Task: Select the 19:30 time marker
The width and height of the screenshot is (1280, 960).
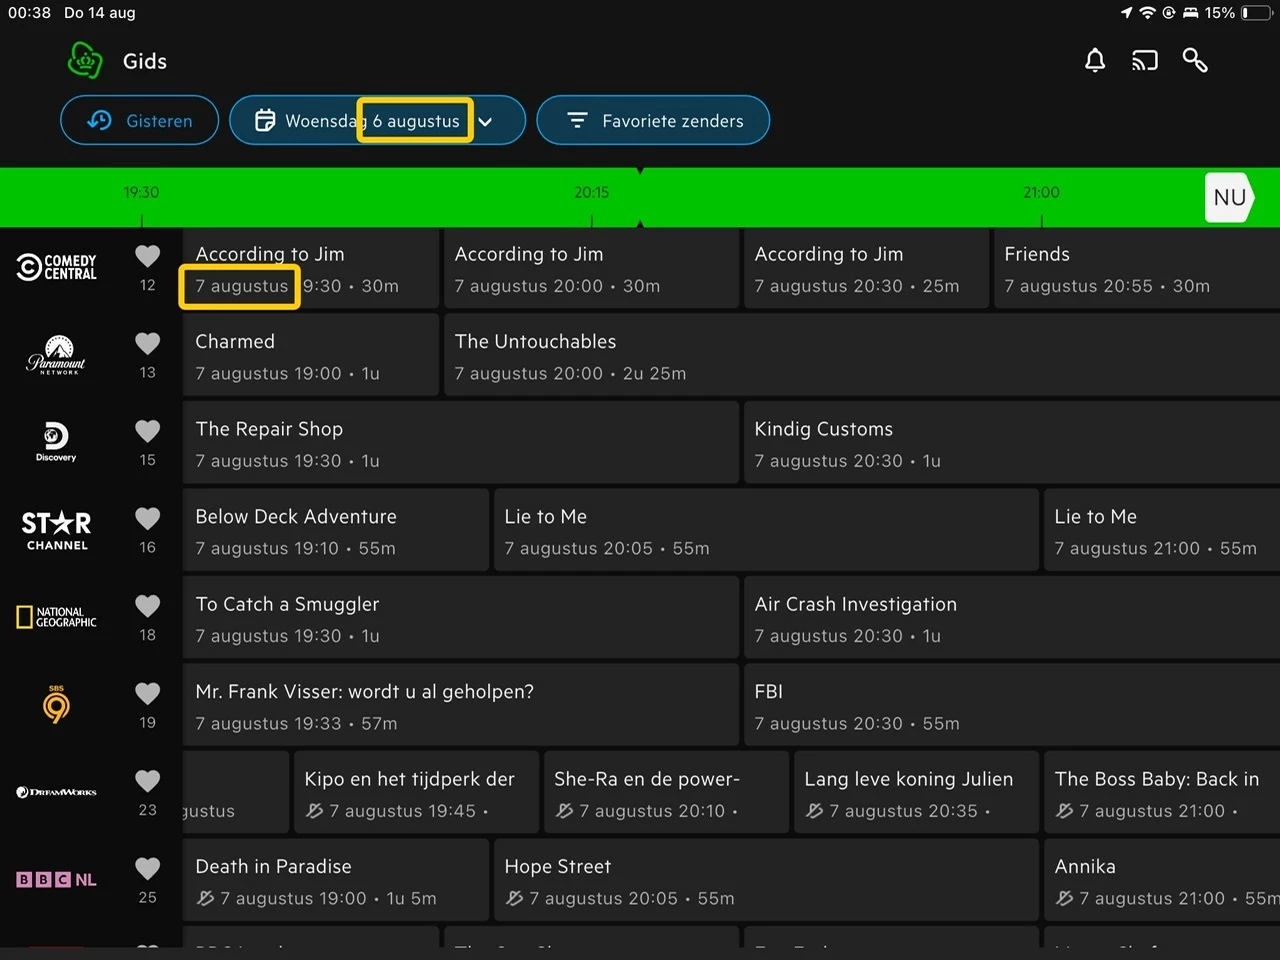Action: [141, 192]
